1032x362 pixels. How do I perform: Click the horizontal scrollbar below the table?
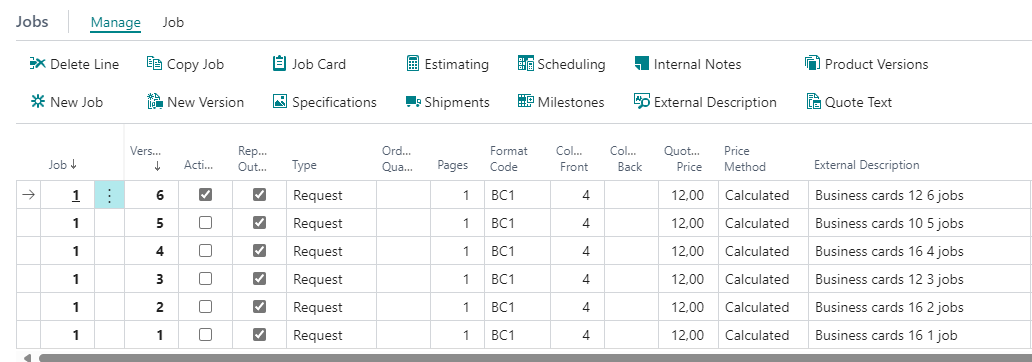(x=534, y=358)
